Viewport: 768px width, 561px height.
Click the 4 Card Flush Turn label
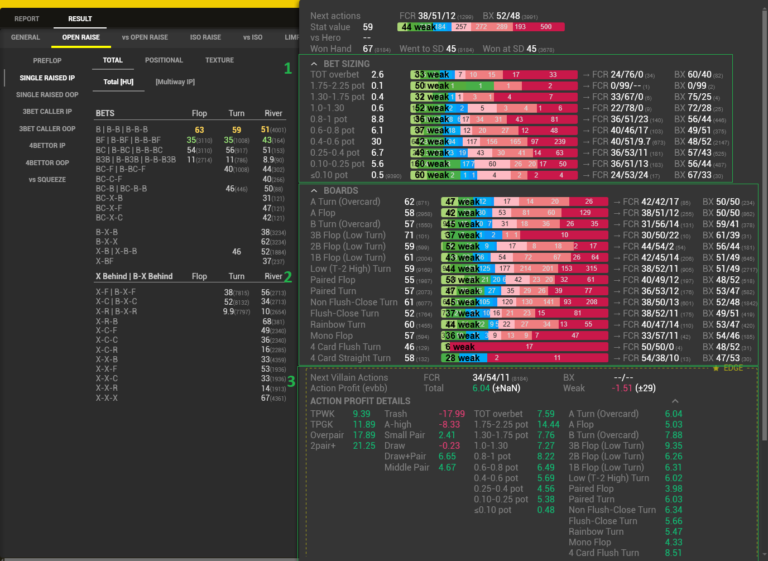(345, 347)
